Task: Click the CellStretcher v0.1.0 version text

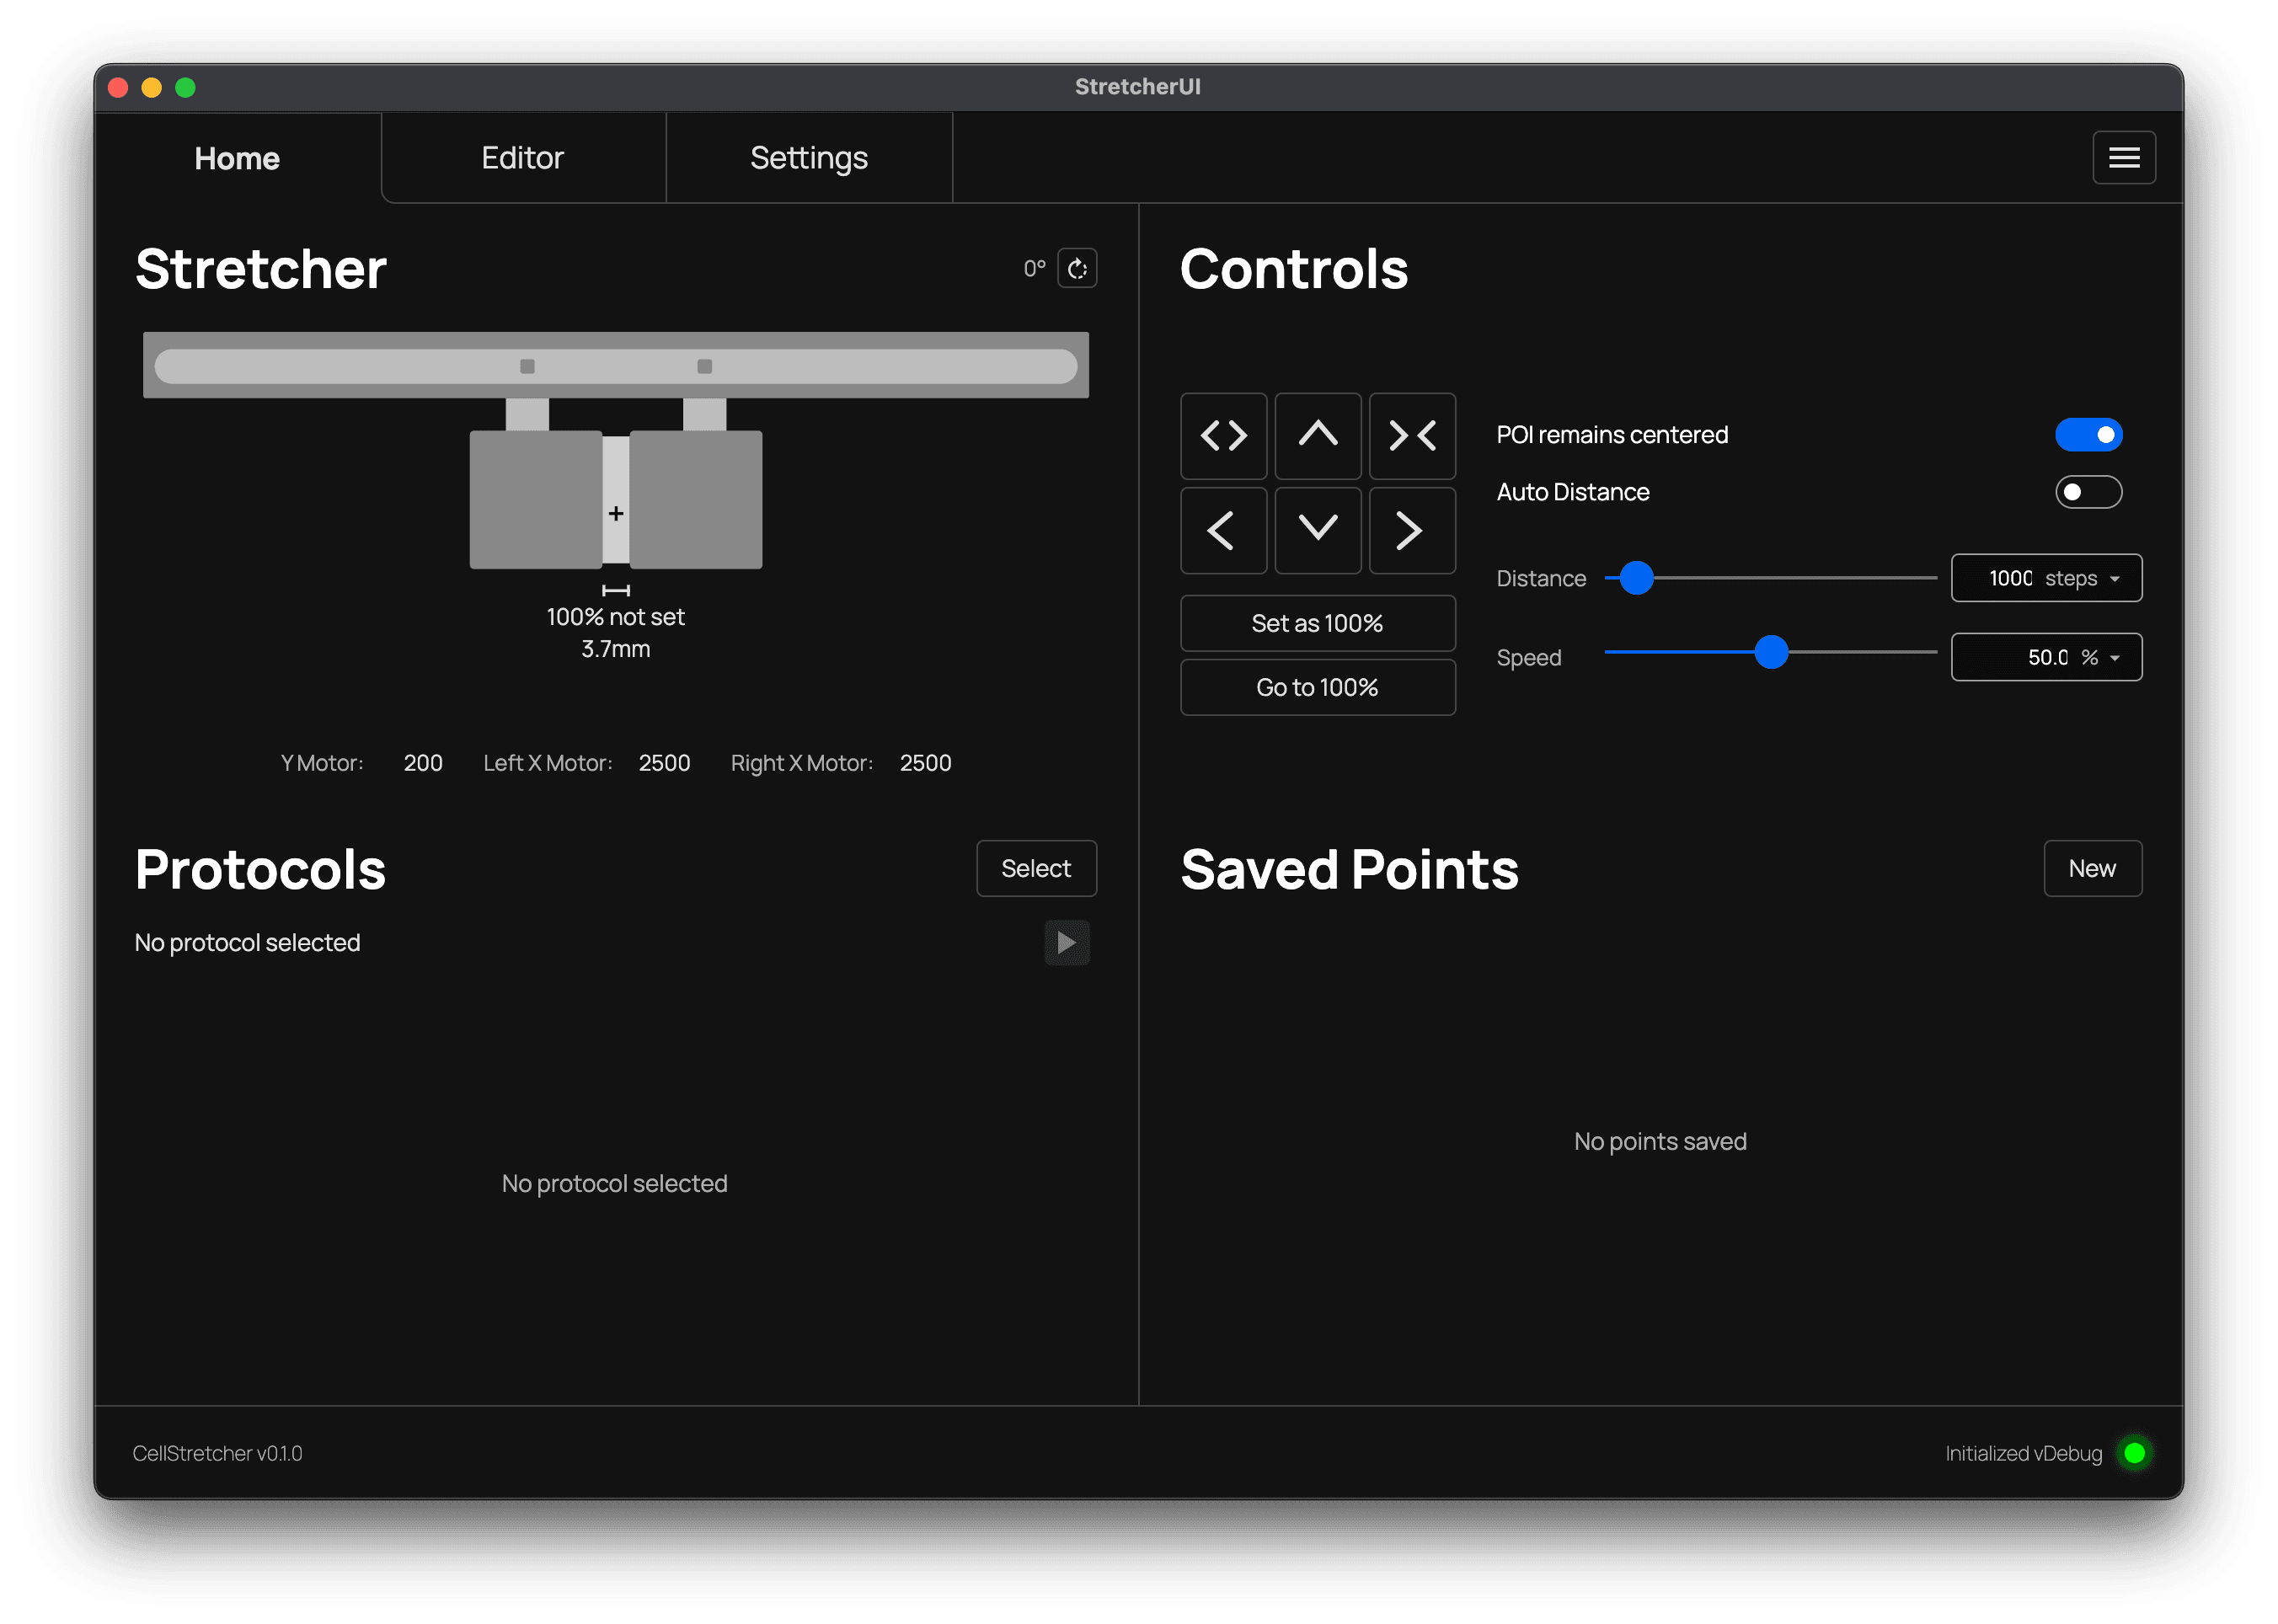Action: click(217, 1453)
